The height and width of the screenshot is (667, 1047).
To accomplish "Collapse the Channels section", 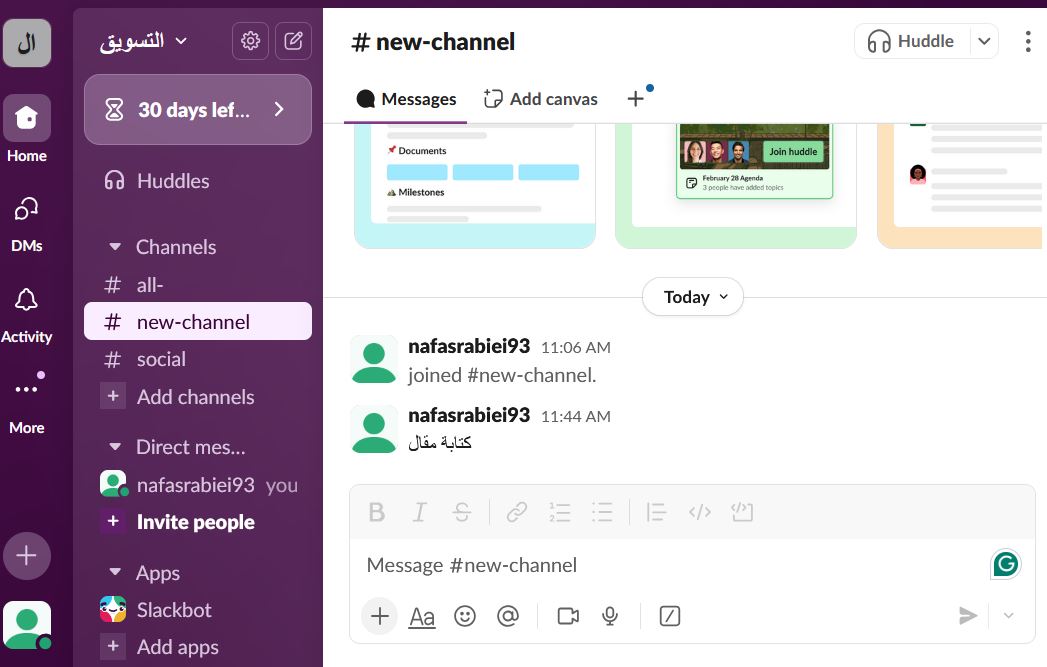I will tap(115, 247).
